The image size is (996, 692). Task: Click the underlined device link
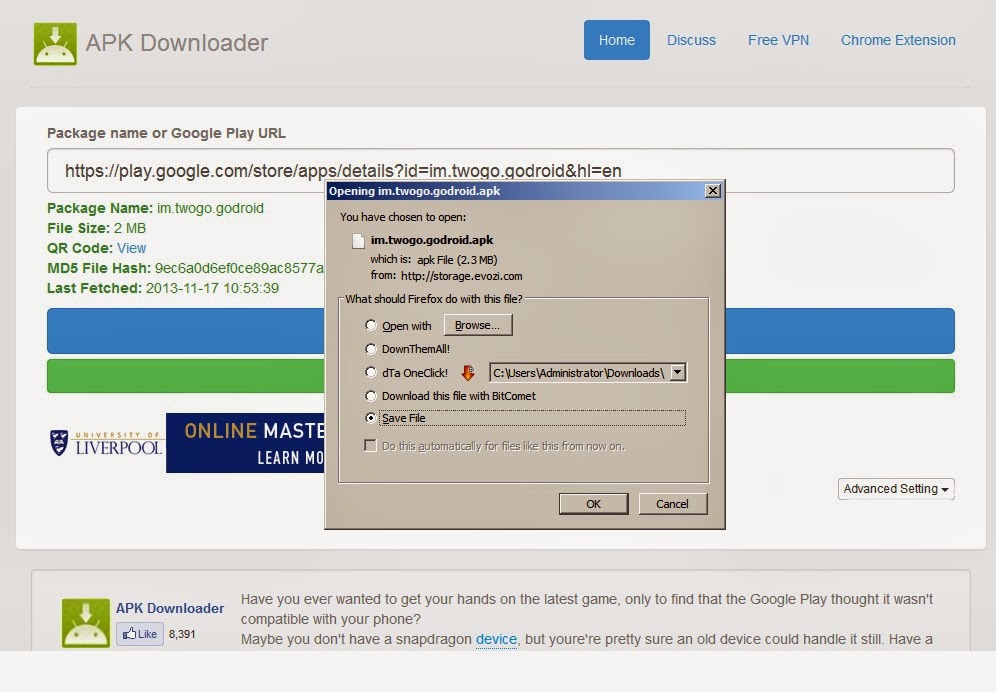tap(496, 639)
